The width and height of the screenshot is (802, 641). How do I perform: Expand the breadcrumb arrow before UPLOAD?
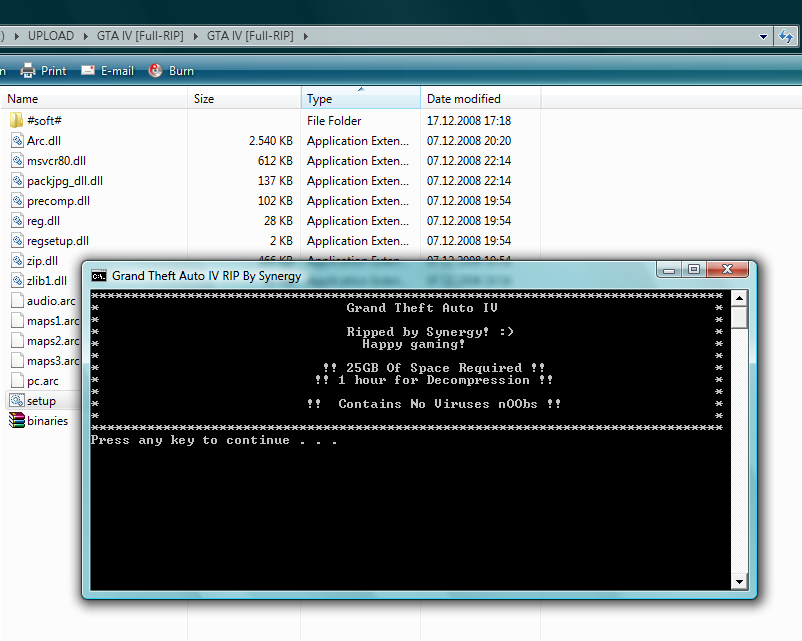17,36
